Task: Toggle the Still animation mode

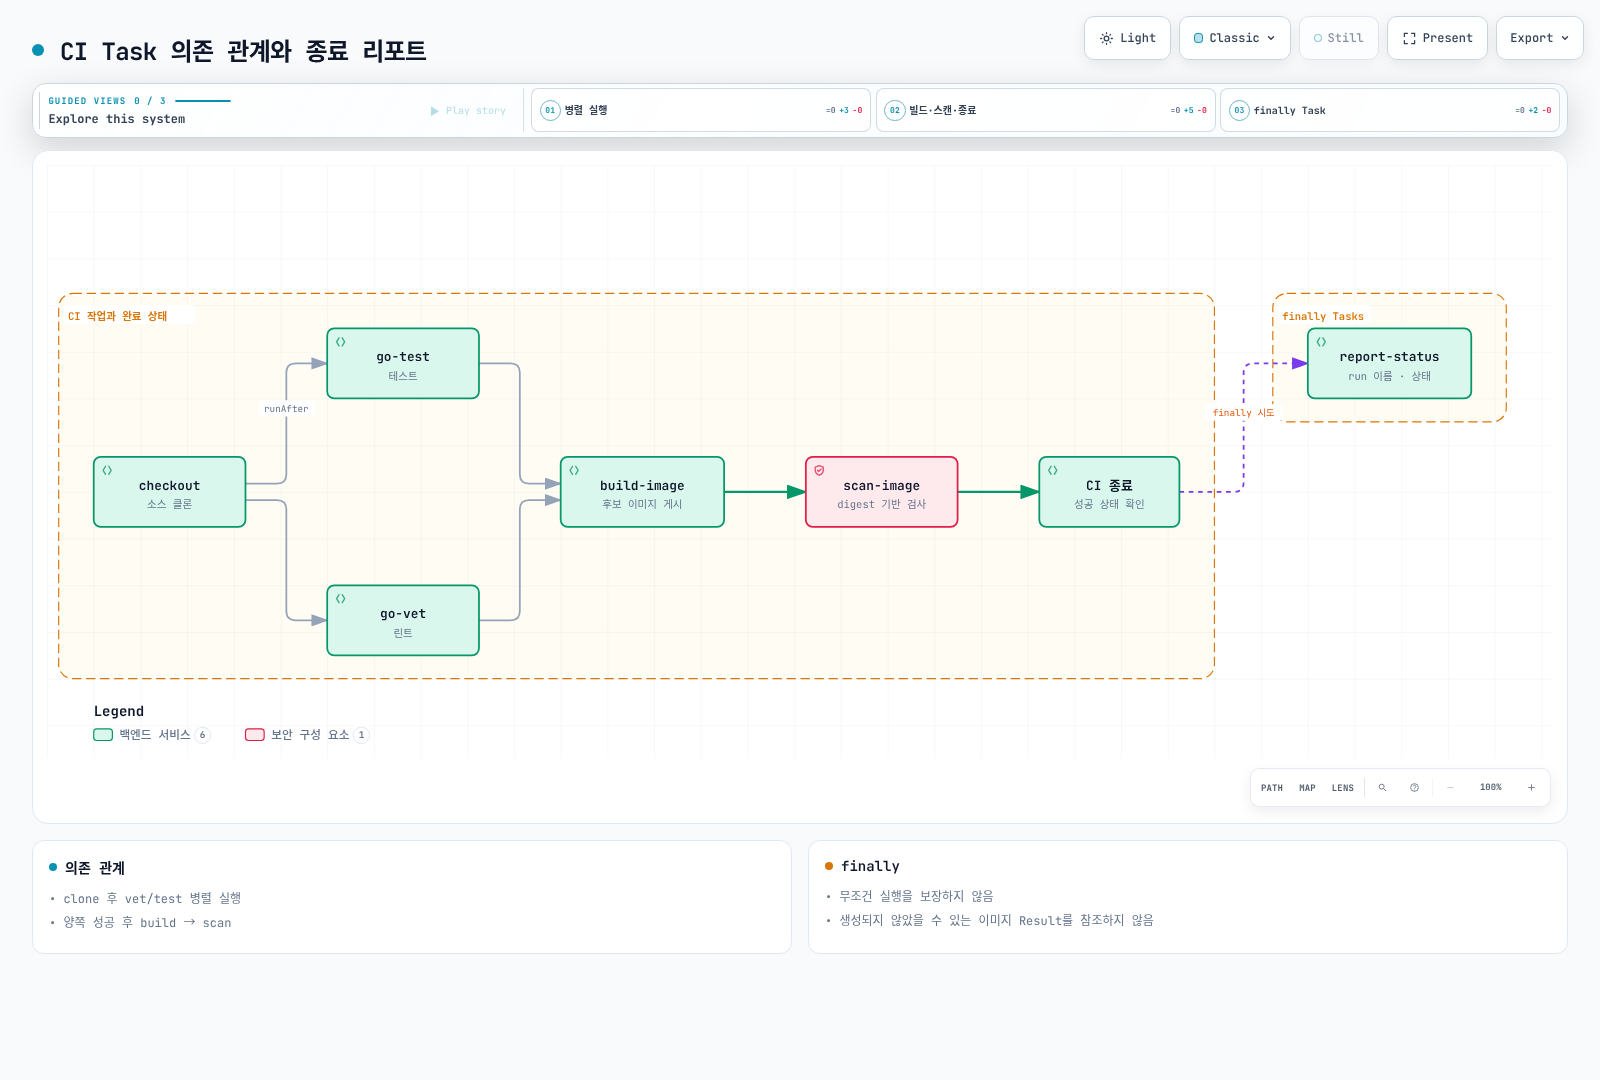Action: pyautogui.click(x=1339, y=38)
